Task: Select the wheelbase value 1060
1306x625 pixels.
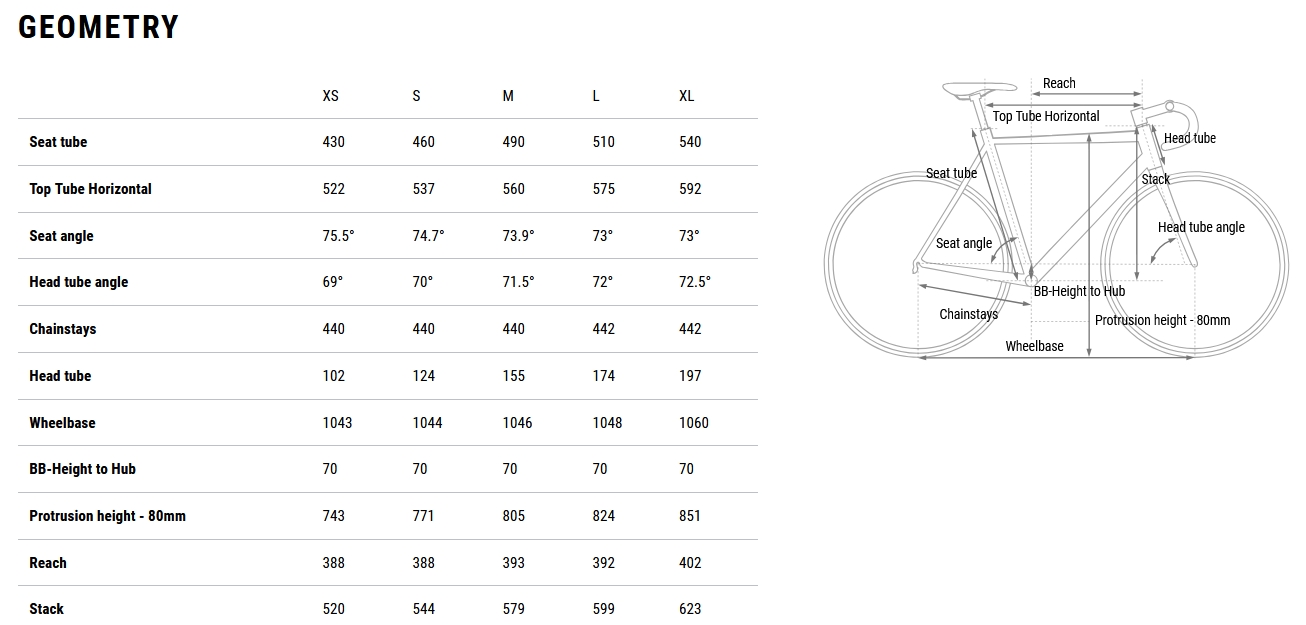Action: [x=693, y=423]
